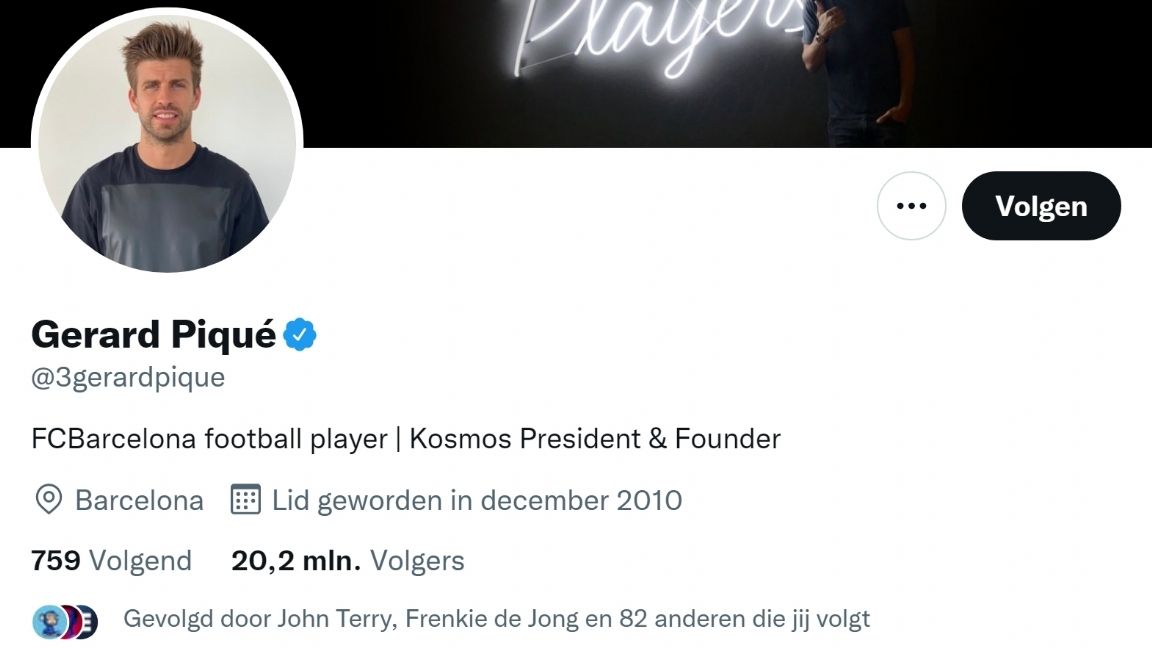
Task: Open the 20,2 mln. Volgers list
Action: 347,560
